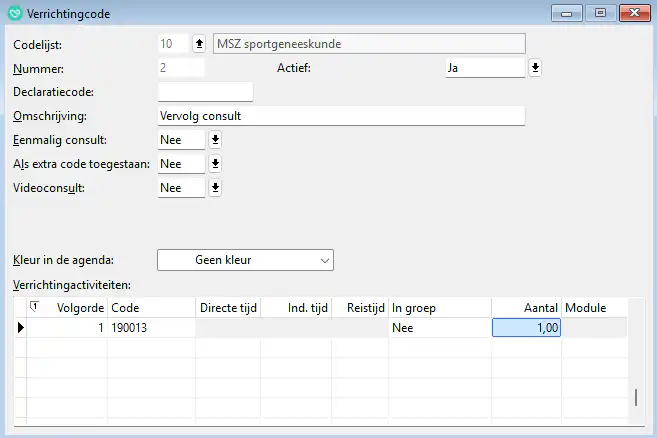Image resolution: width=657 pixels, height=438 pixels.
Task: Minimize the Verrichtingcode window
Action: tap(566, 13)
